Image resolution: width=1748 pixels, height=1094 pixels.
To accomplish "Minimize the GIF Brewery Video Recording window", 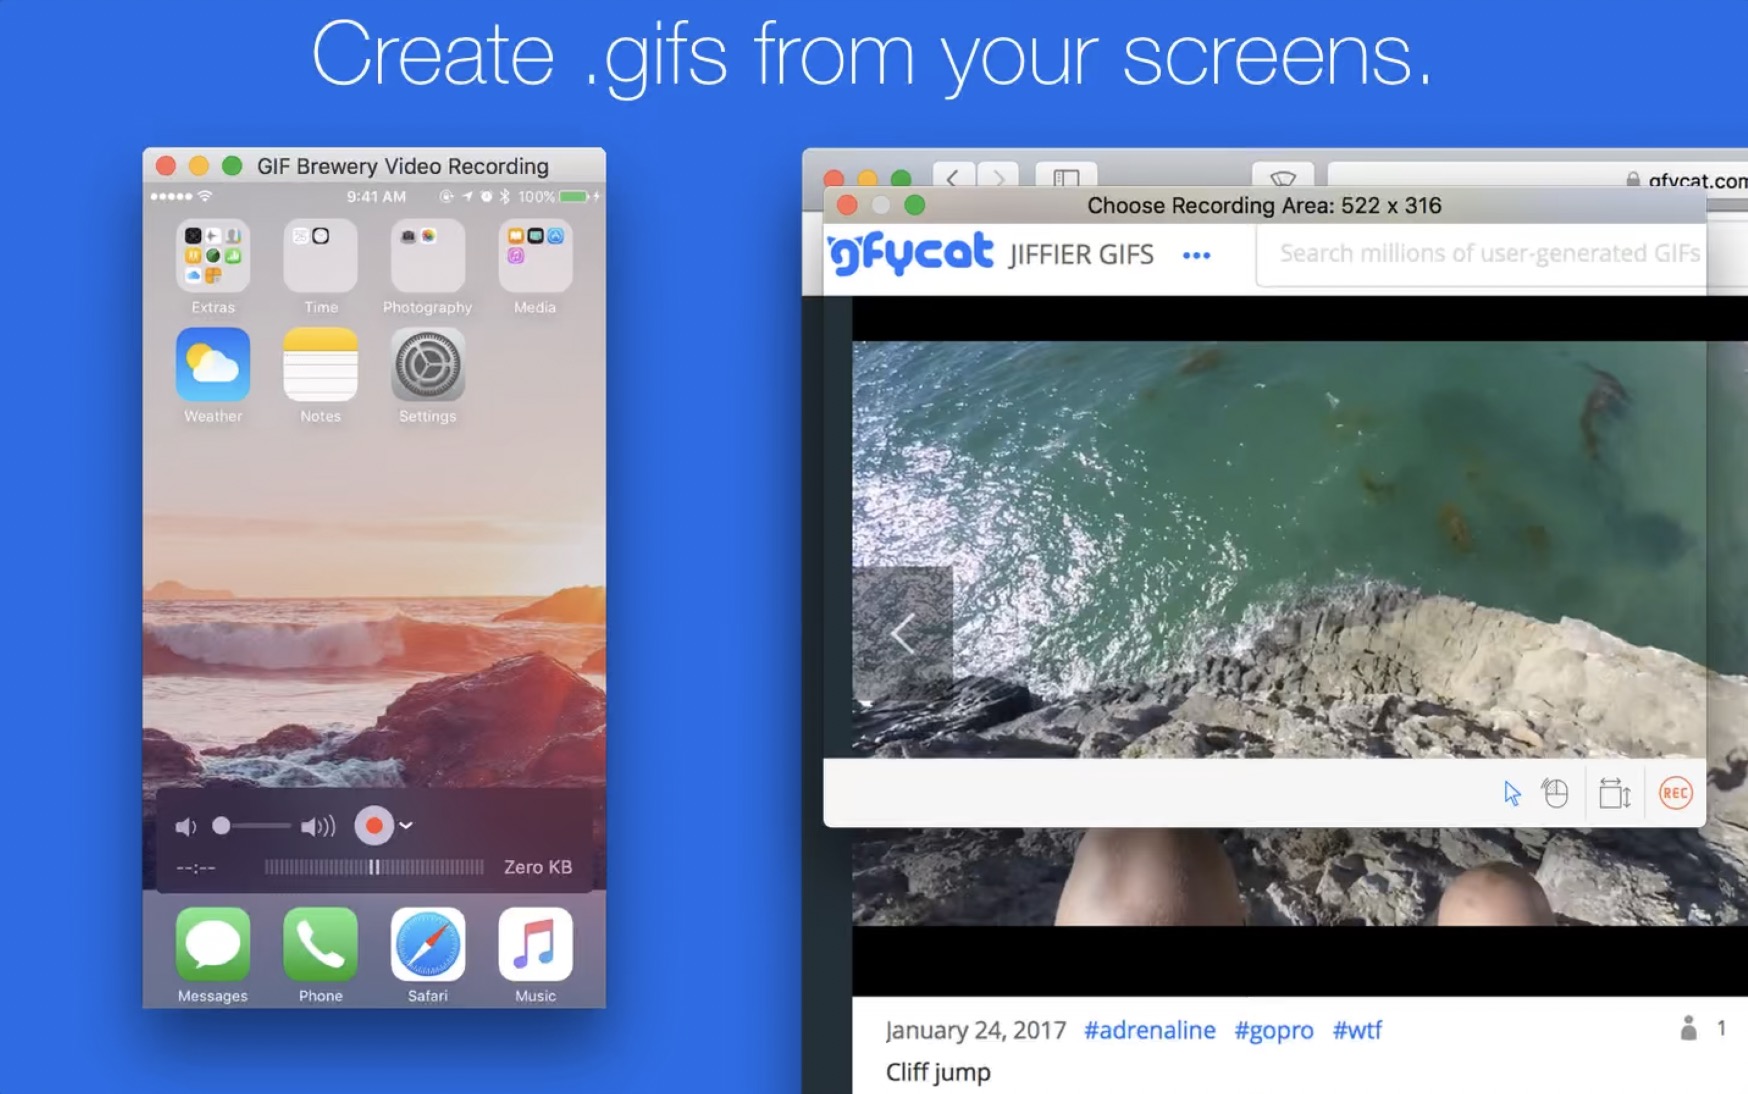I will pyautogui.click(x=199, y=166).
